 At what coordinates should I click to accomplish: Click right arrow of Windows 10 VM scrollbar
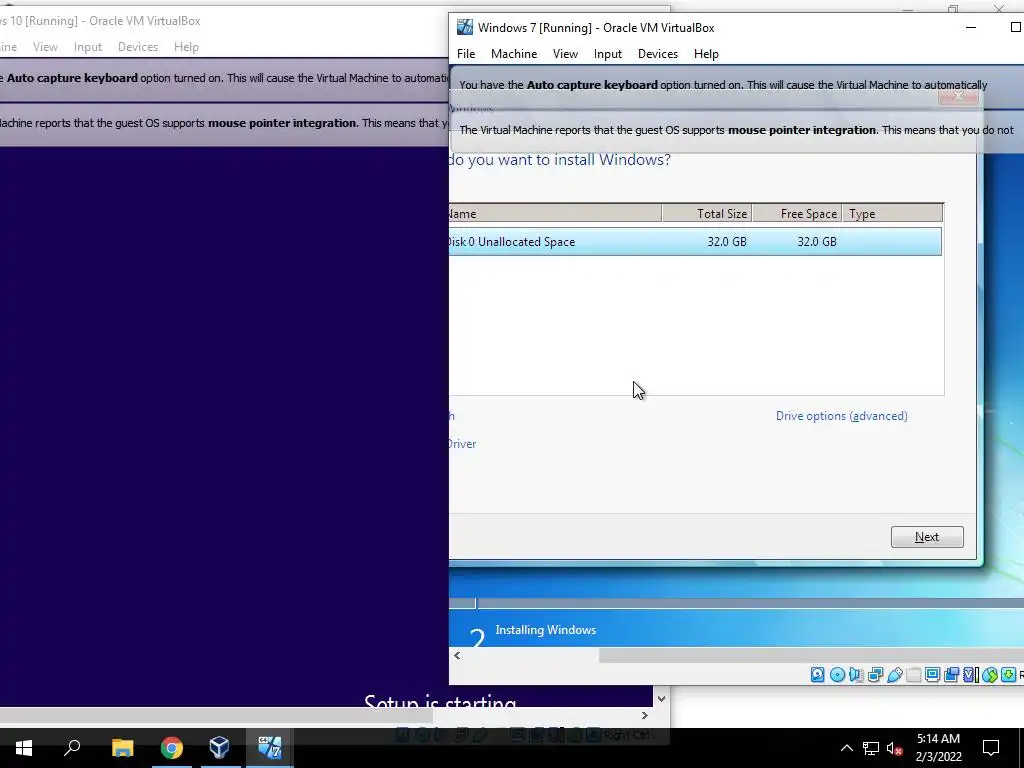pyautogui.click(x=645, y=716)
